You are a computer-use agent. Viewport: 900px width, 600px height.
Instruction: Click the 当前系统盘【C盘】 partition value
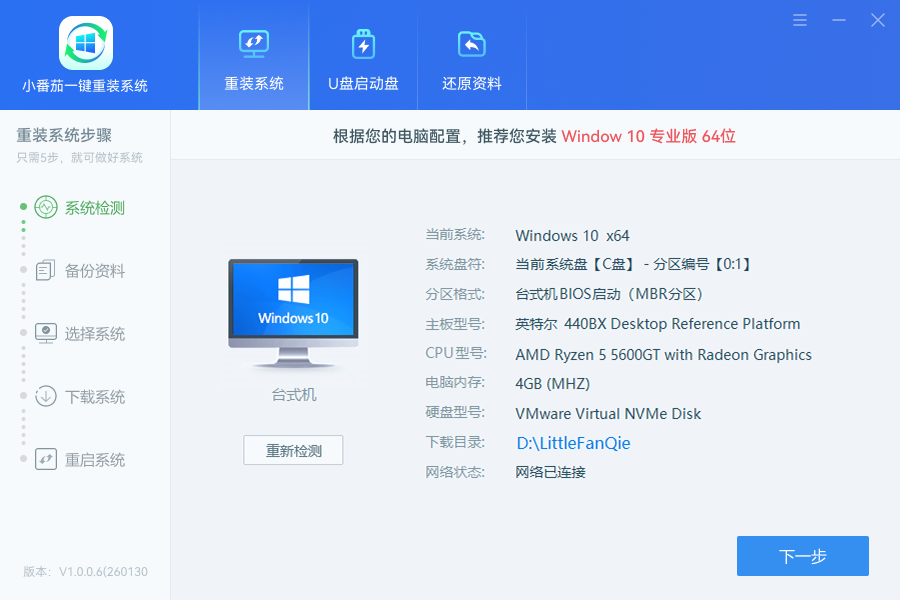tap(633, 265)
